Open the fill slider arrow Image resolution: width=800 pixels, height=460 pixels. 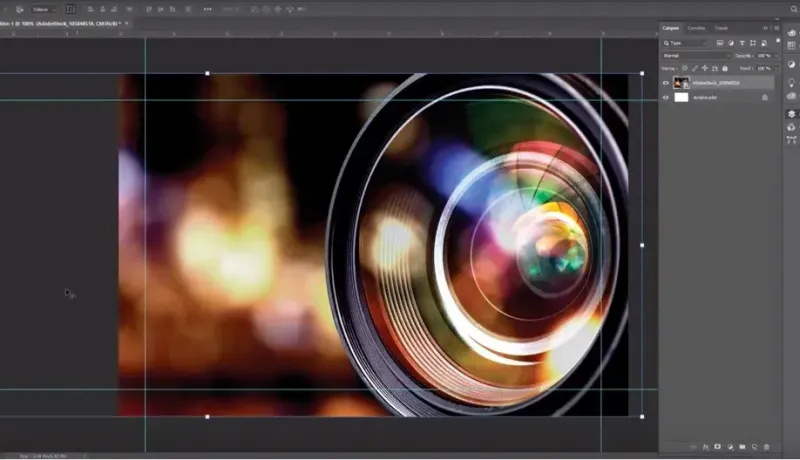(x=776, y=68)
